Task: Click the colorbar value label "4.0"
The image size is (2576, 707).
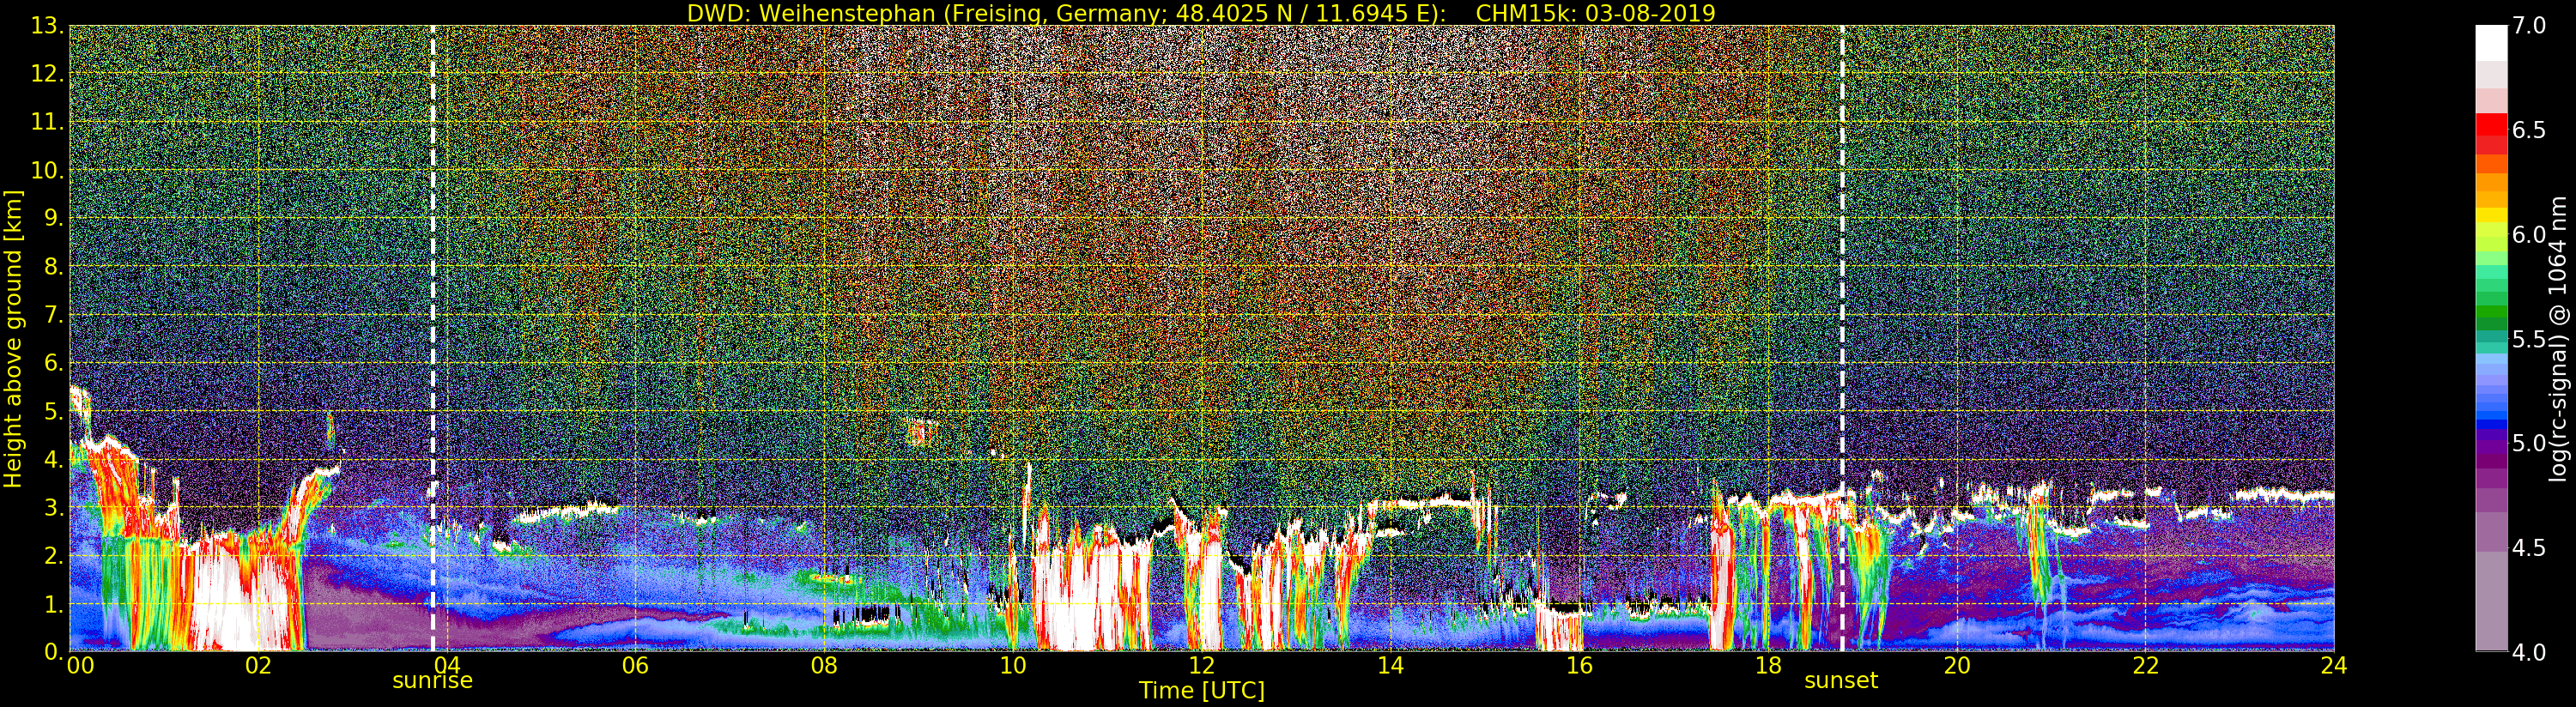Action: click(2529, 652)
